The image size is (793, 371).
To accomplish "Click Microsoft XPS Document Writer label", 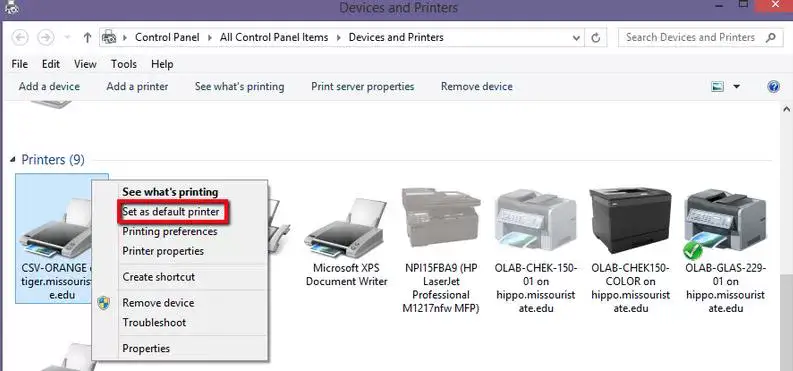I will pos(346,275).
